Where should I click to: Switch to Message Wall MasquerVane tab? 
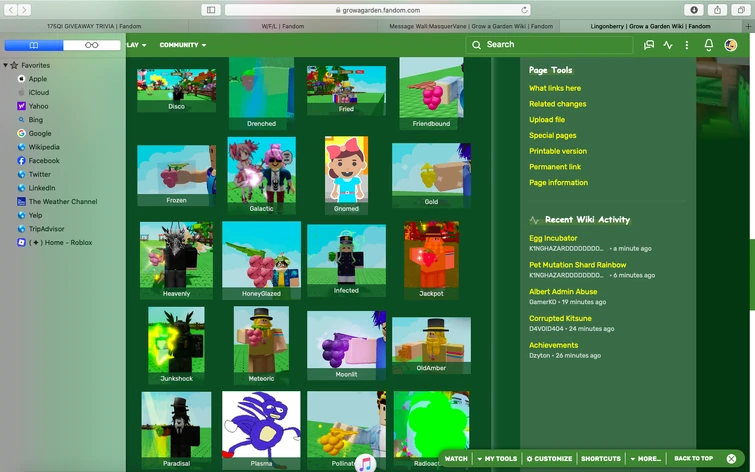[470, 26]
